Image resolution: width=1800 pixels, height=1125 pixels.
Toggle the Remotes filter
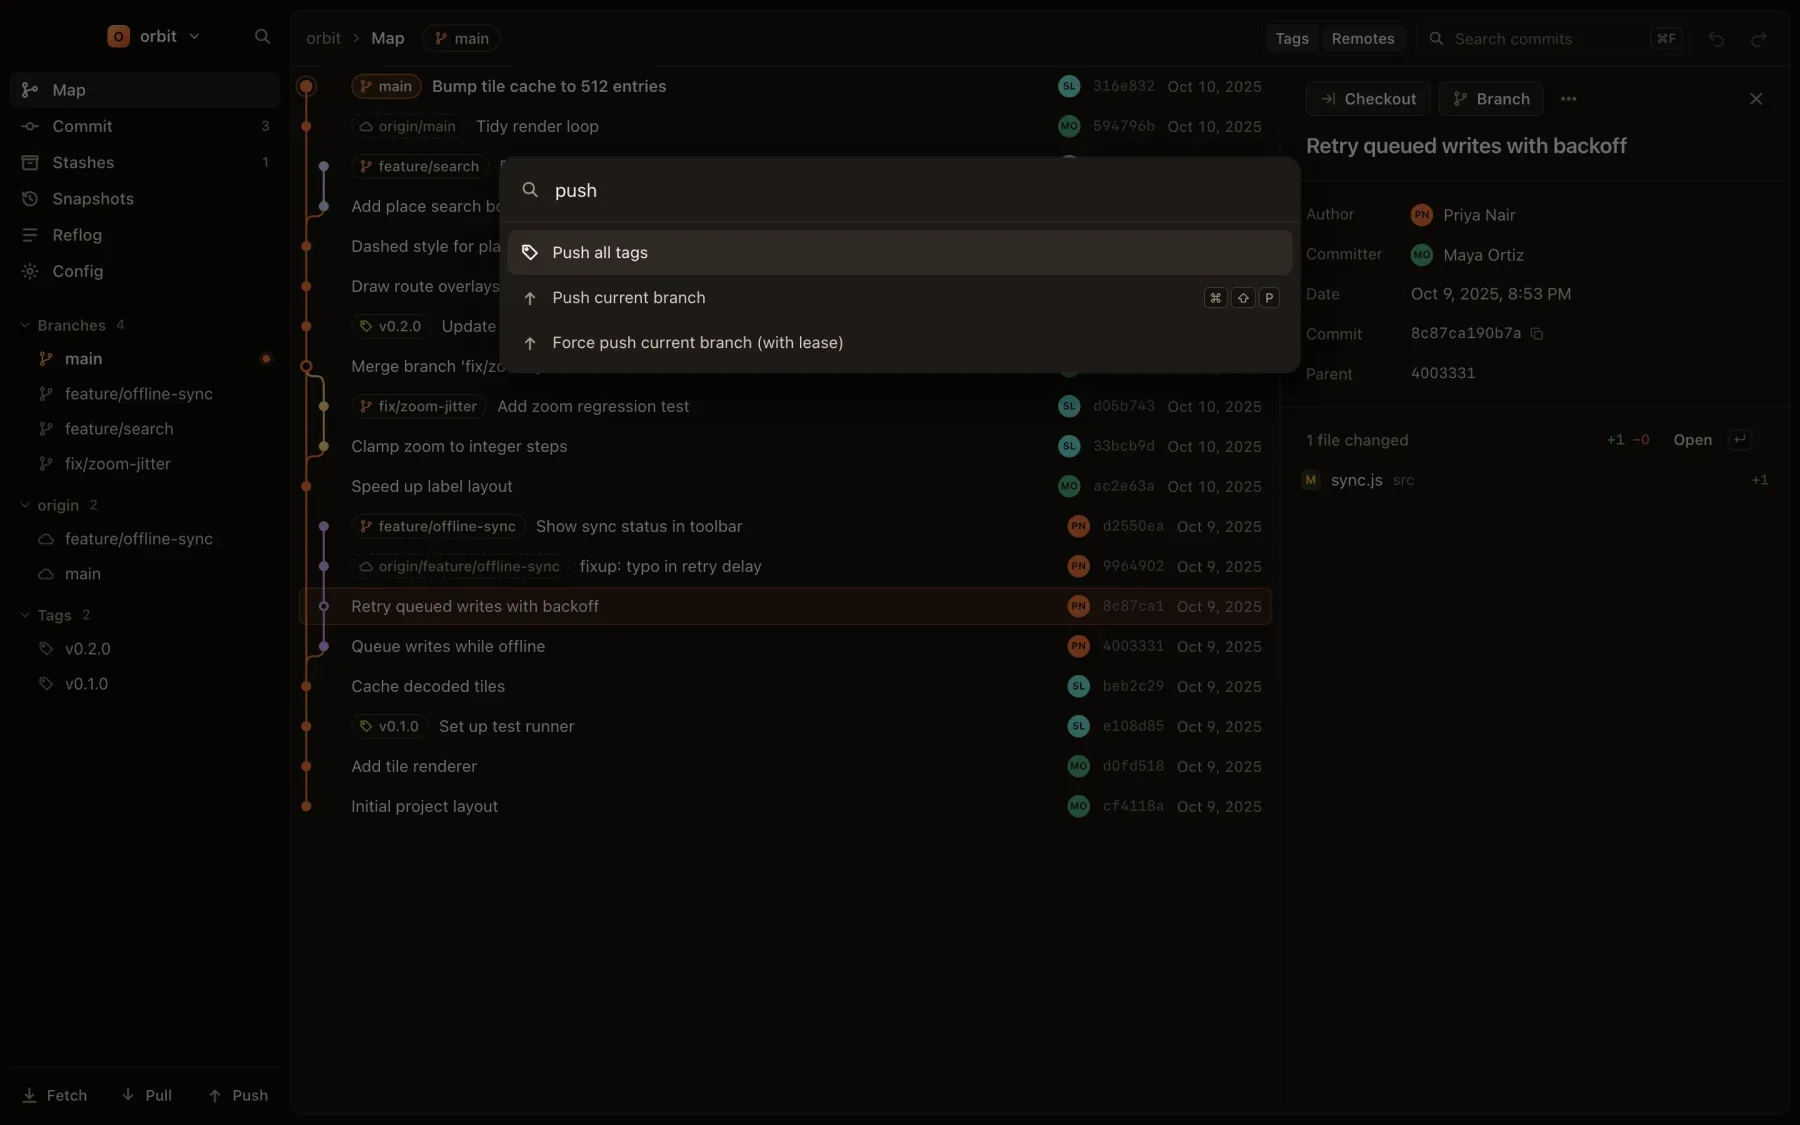[1363, 38]
